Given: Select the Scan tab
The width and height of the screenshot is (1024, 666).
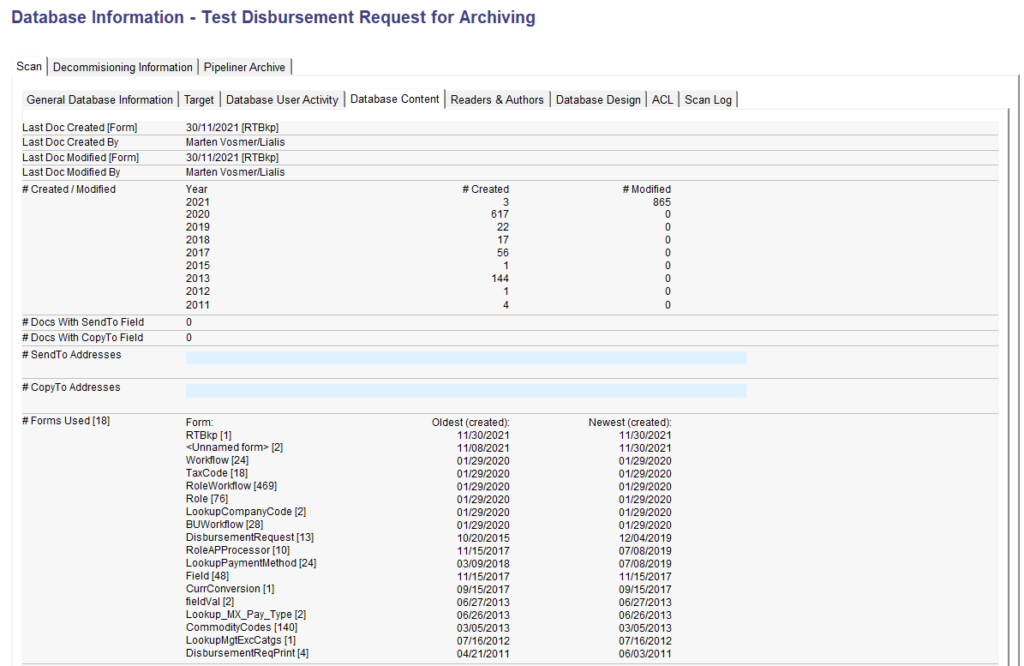Looking at the screenshot, I should (28, 66).
